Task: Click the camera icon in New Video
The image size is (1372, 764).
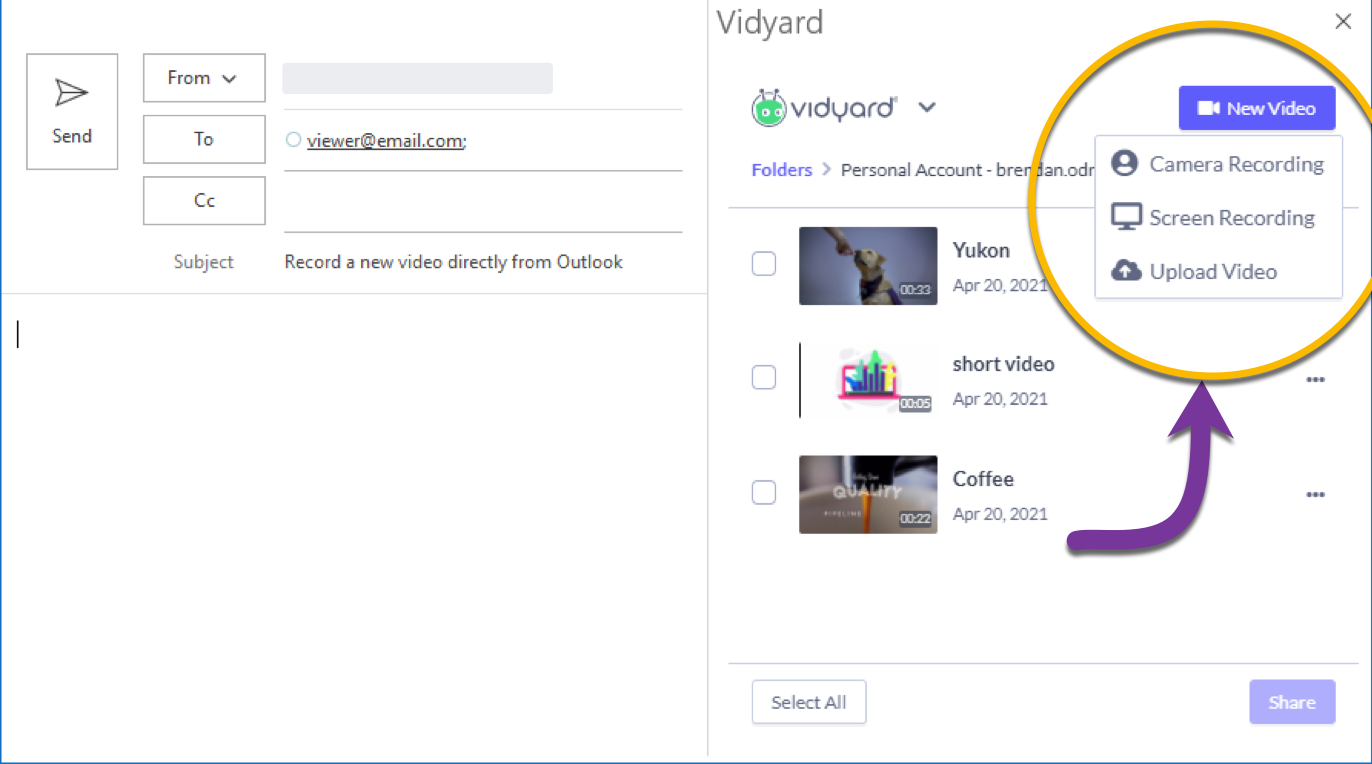Action: pyautogui.click(x=1209, y=108)
